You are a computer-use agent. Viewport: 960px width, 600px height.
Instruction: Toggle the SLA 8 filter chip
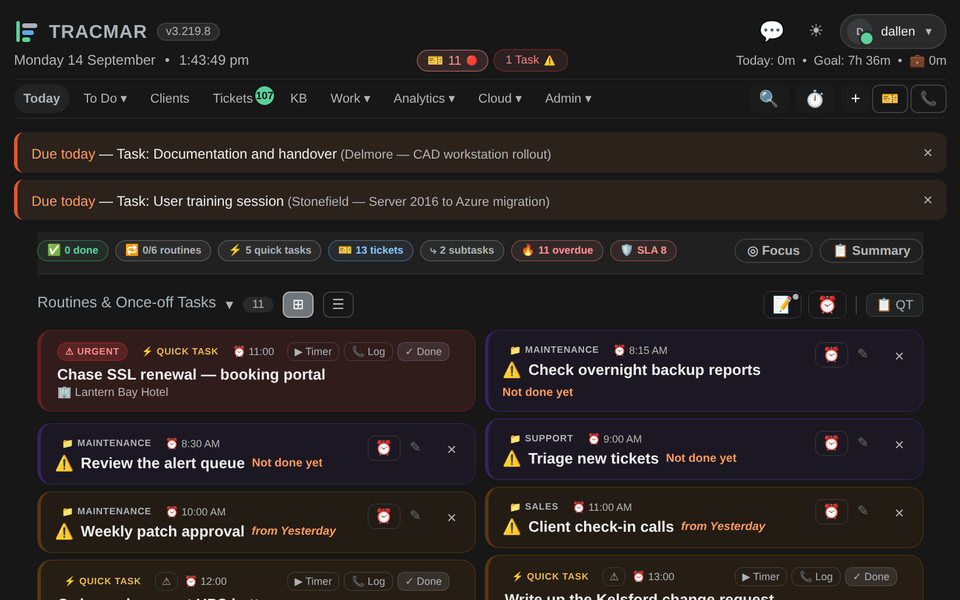[x=643, y=250]
